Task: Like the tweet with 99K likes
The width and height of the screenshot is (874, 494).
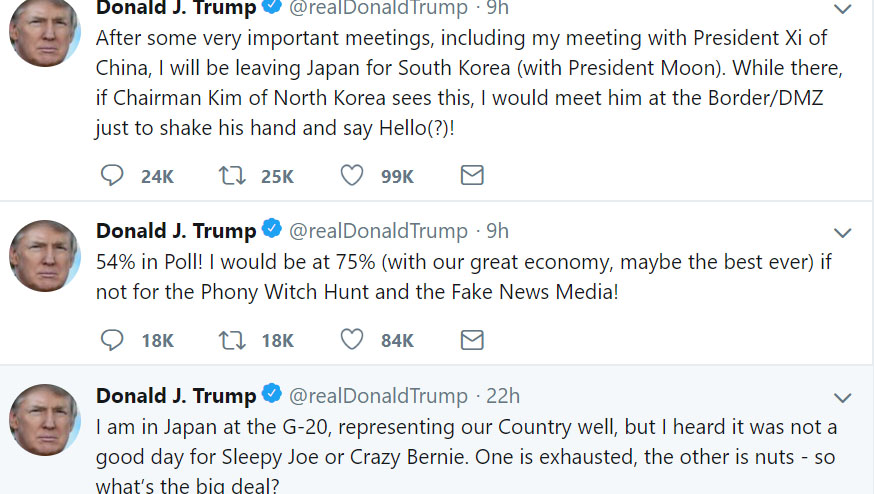Action: coord(352,176)
